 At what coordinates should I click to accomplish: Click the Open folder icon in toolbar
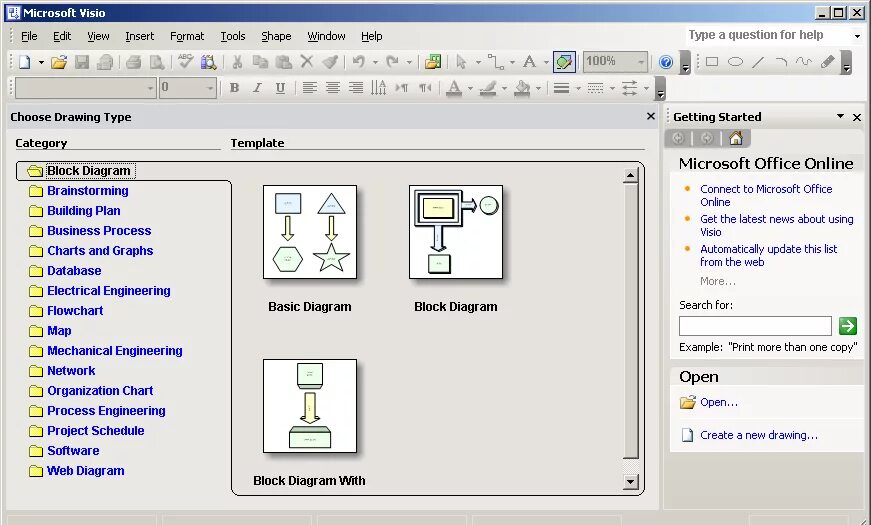pos(59,62)
